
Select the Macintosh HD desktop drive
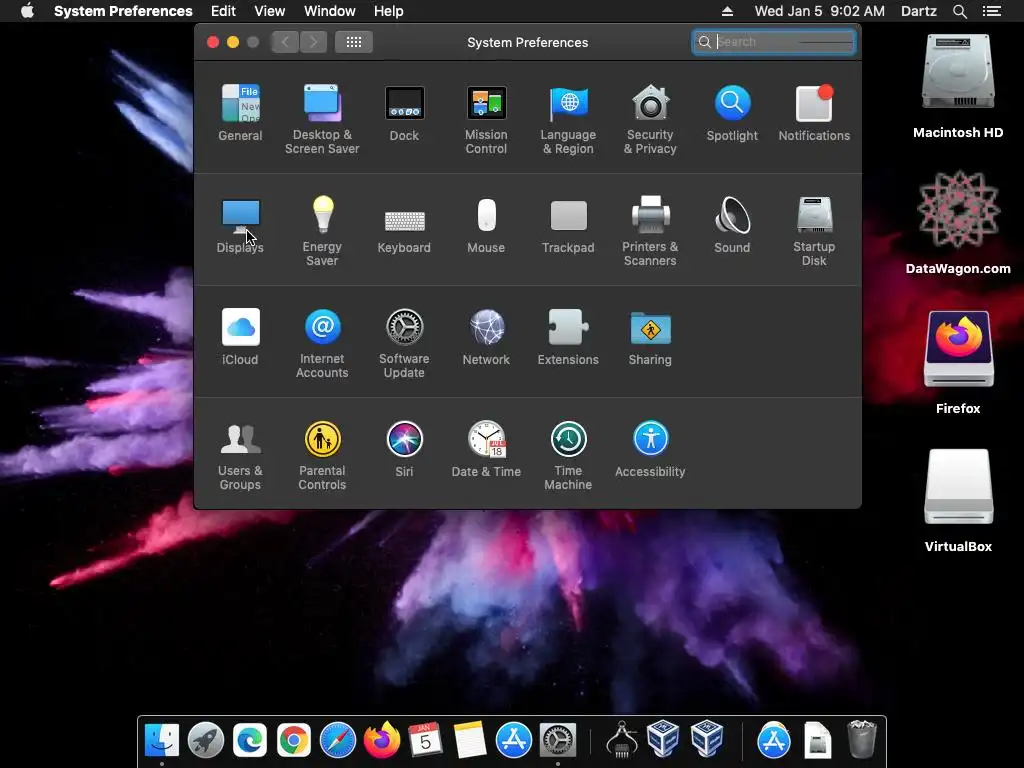point(958,87)
